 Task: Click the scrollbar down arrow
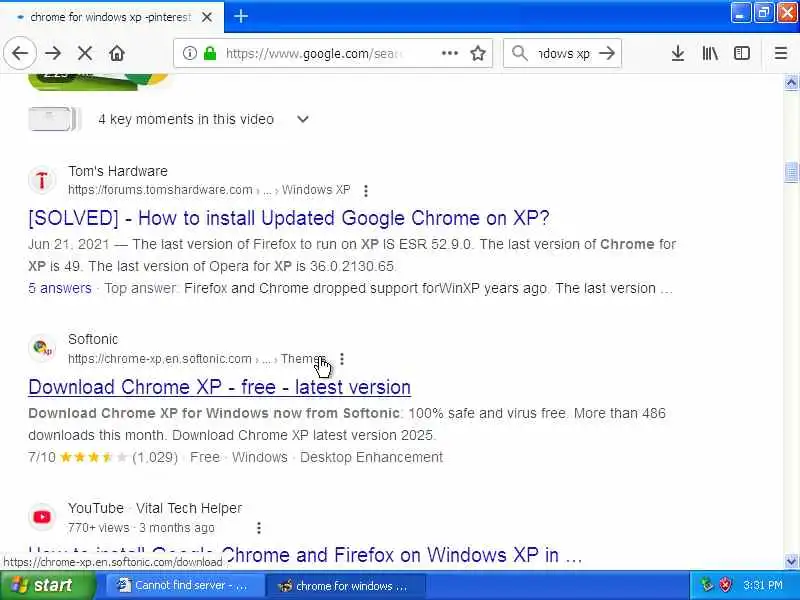point(791,561)
